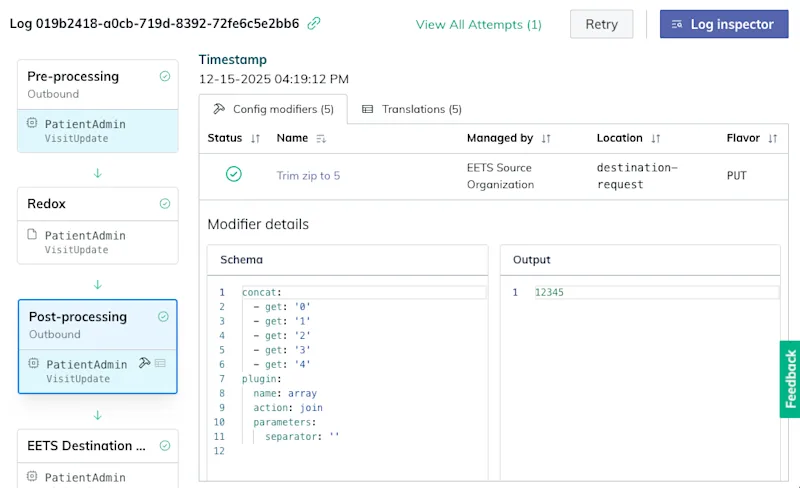800x488 pixels.
Task: Click the PUT flavor cell
Action: tap(736, 176)
